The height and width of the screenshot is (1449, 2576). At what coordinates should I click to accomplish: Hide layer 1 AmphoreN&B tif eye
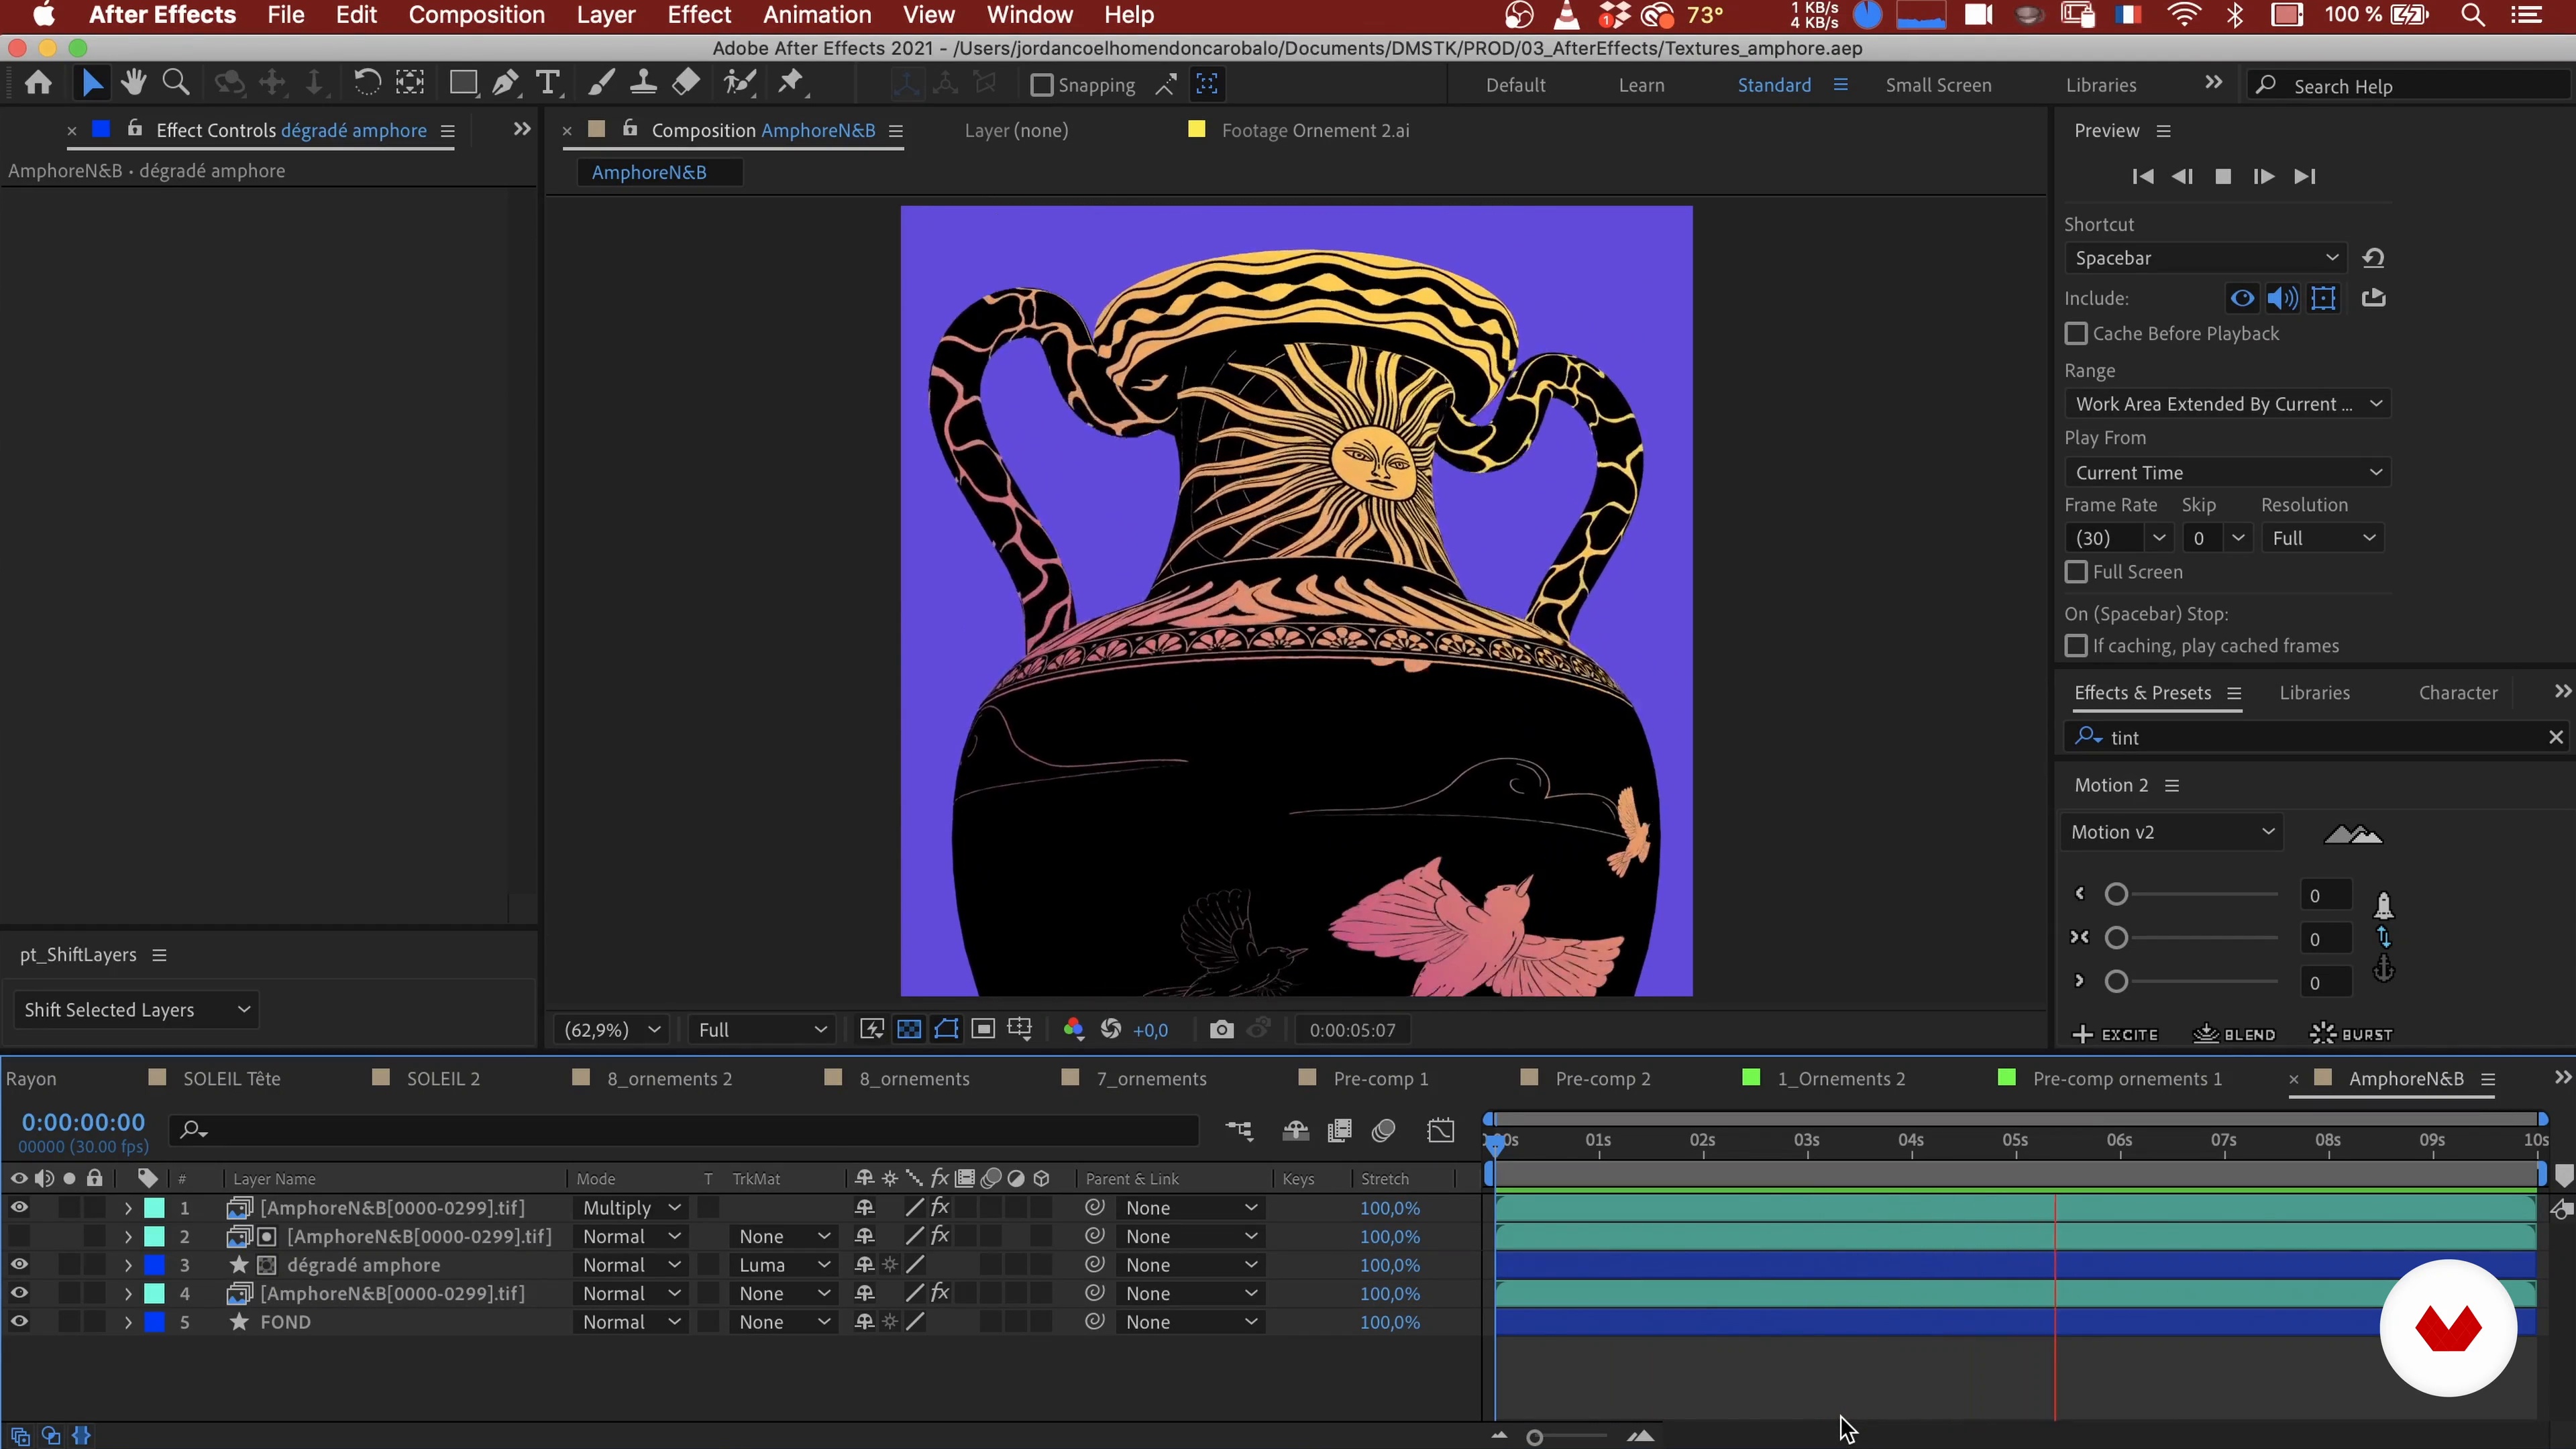[x=19, y=1208]
